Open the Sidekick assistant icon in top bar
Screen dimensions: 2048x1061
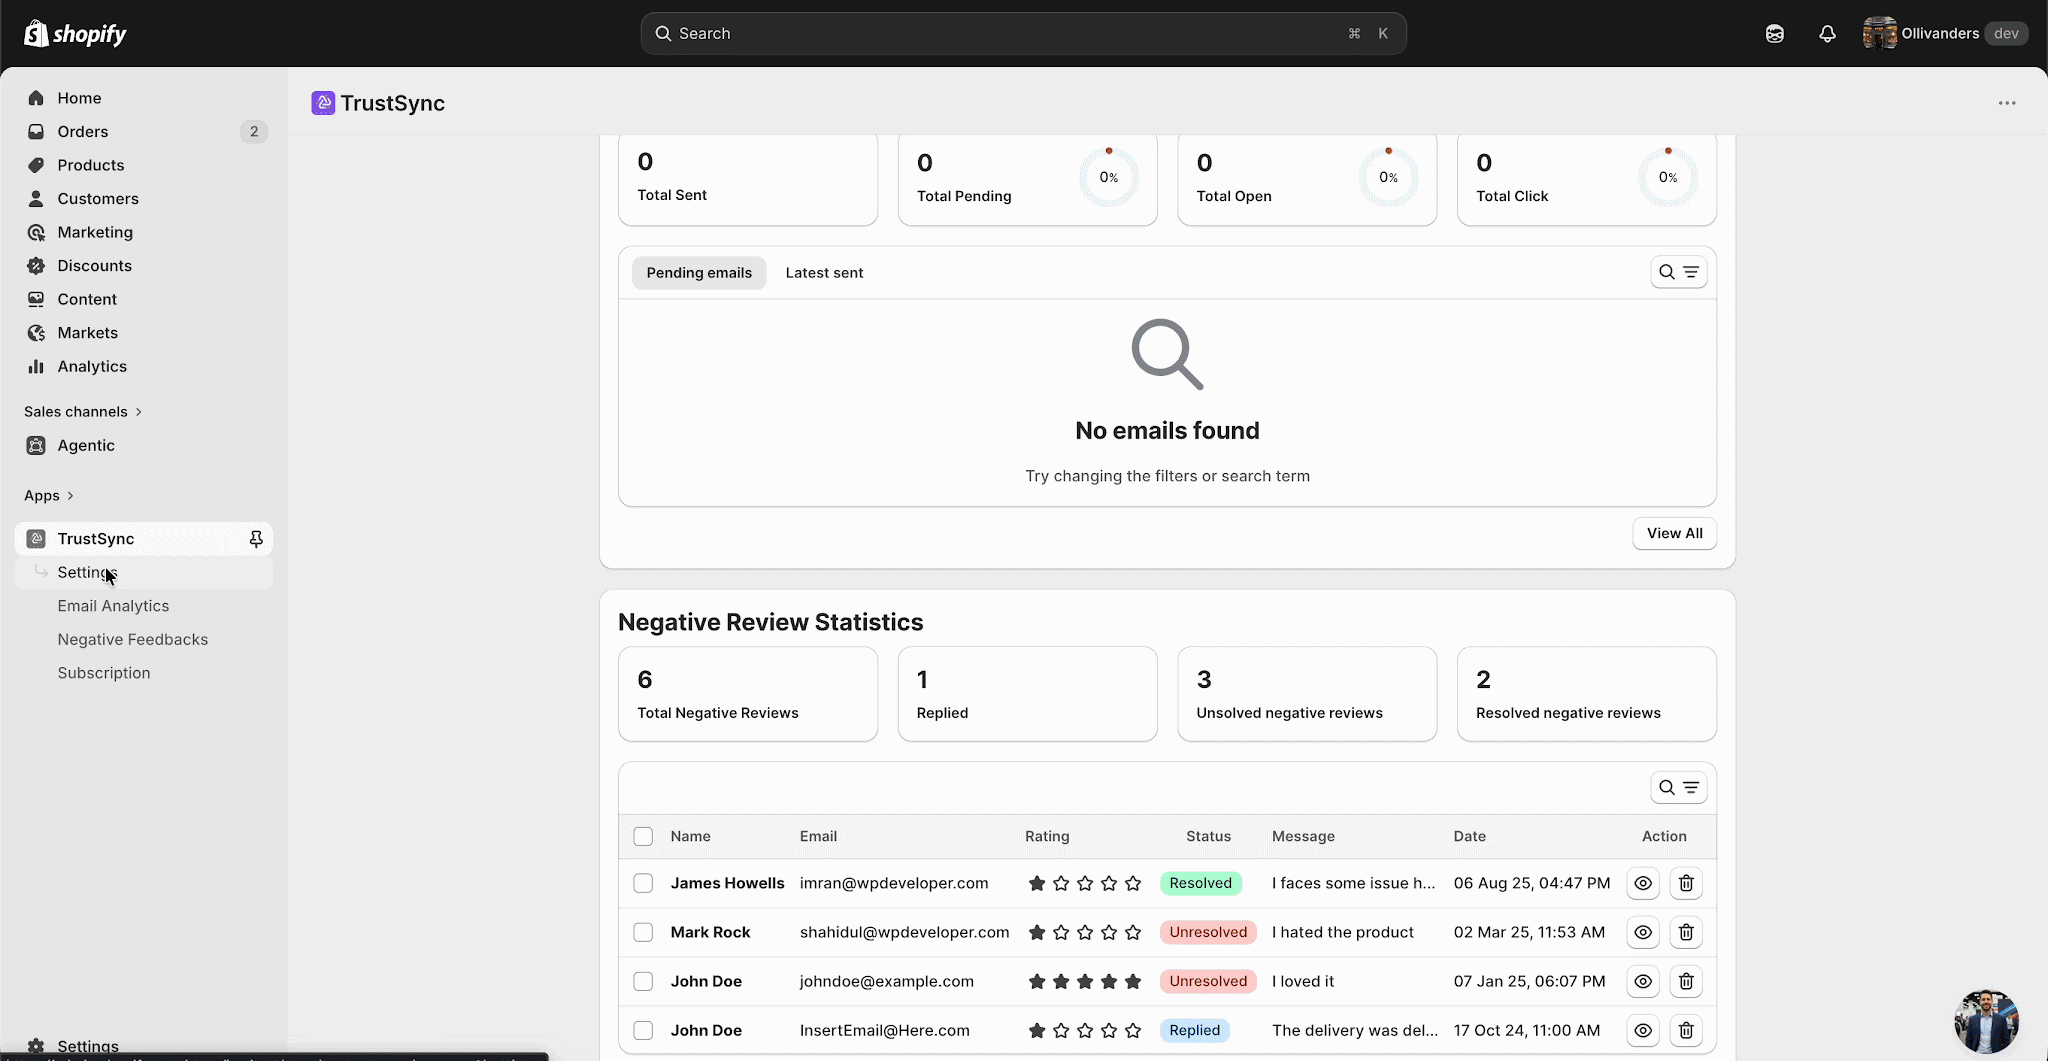[1775, 34]
